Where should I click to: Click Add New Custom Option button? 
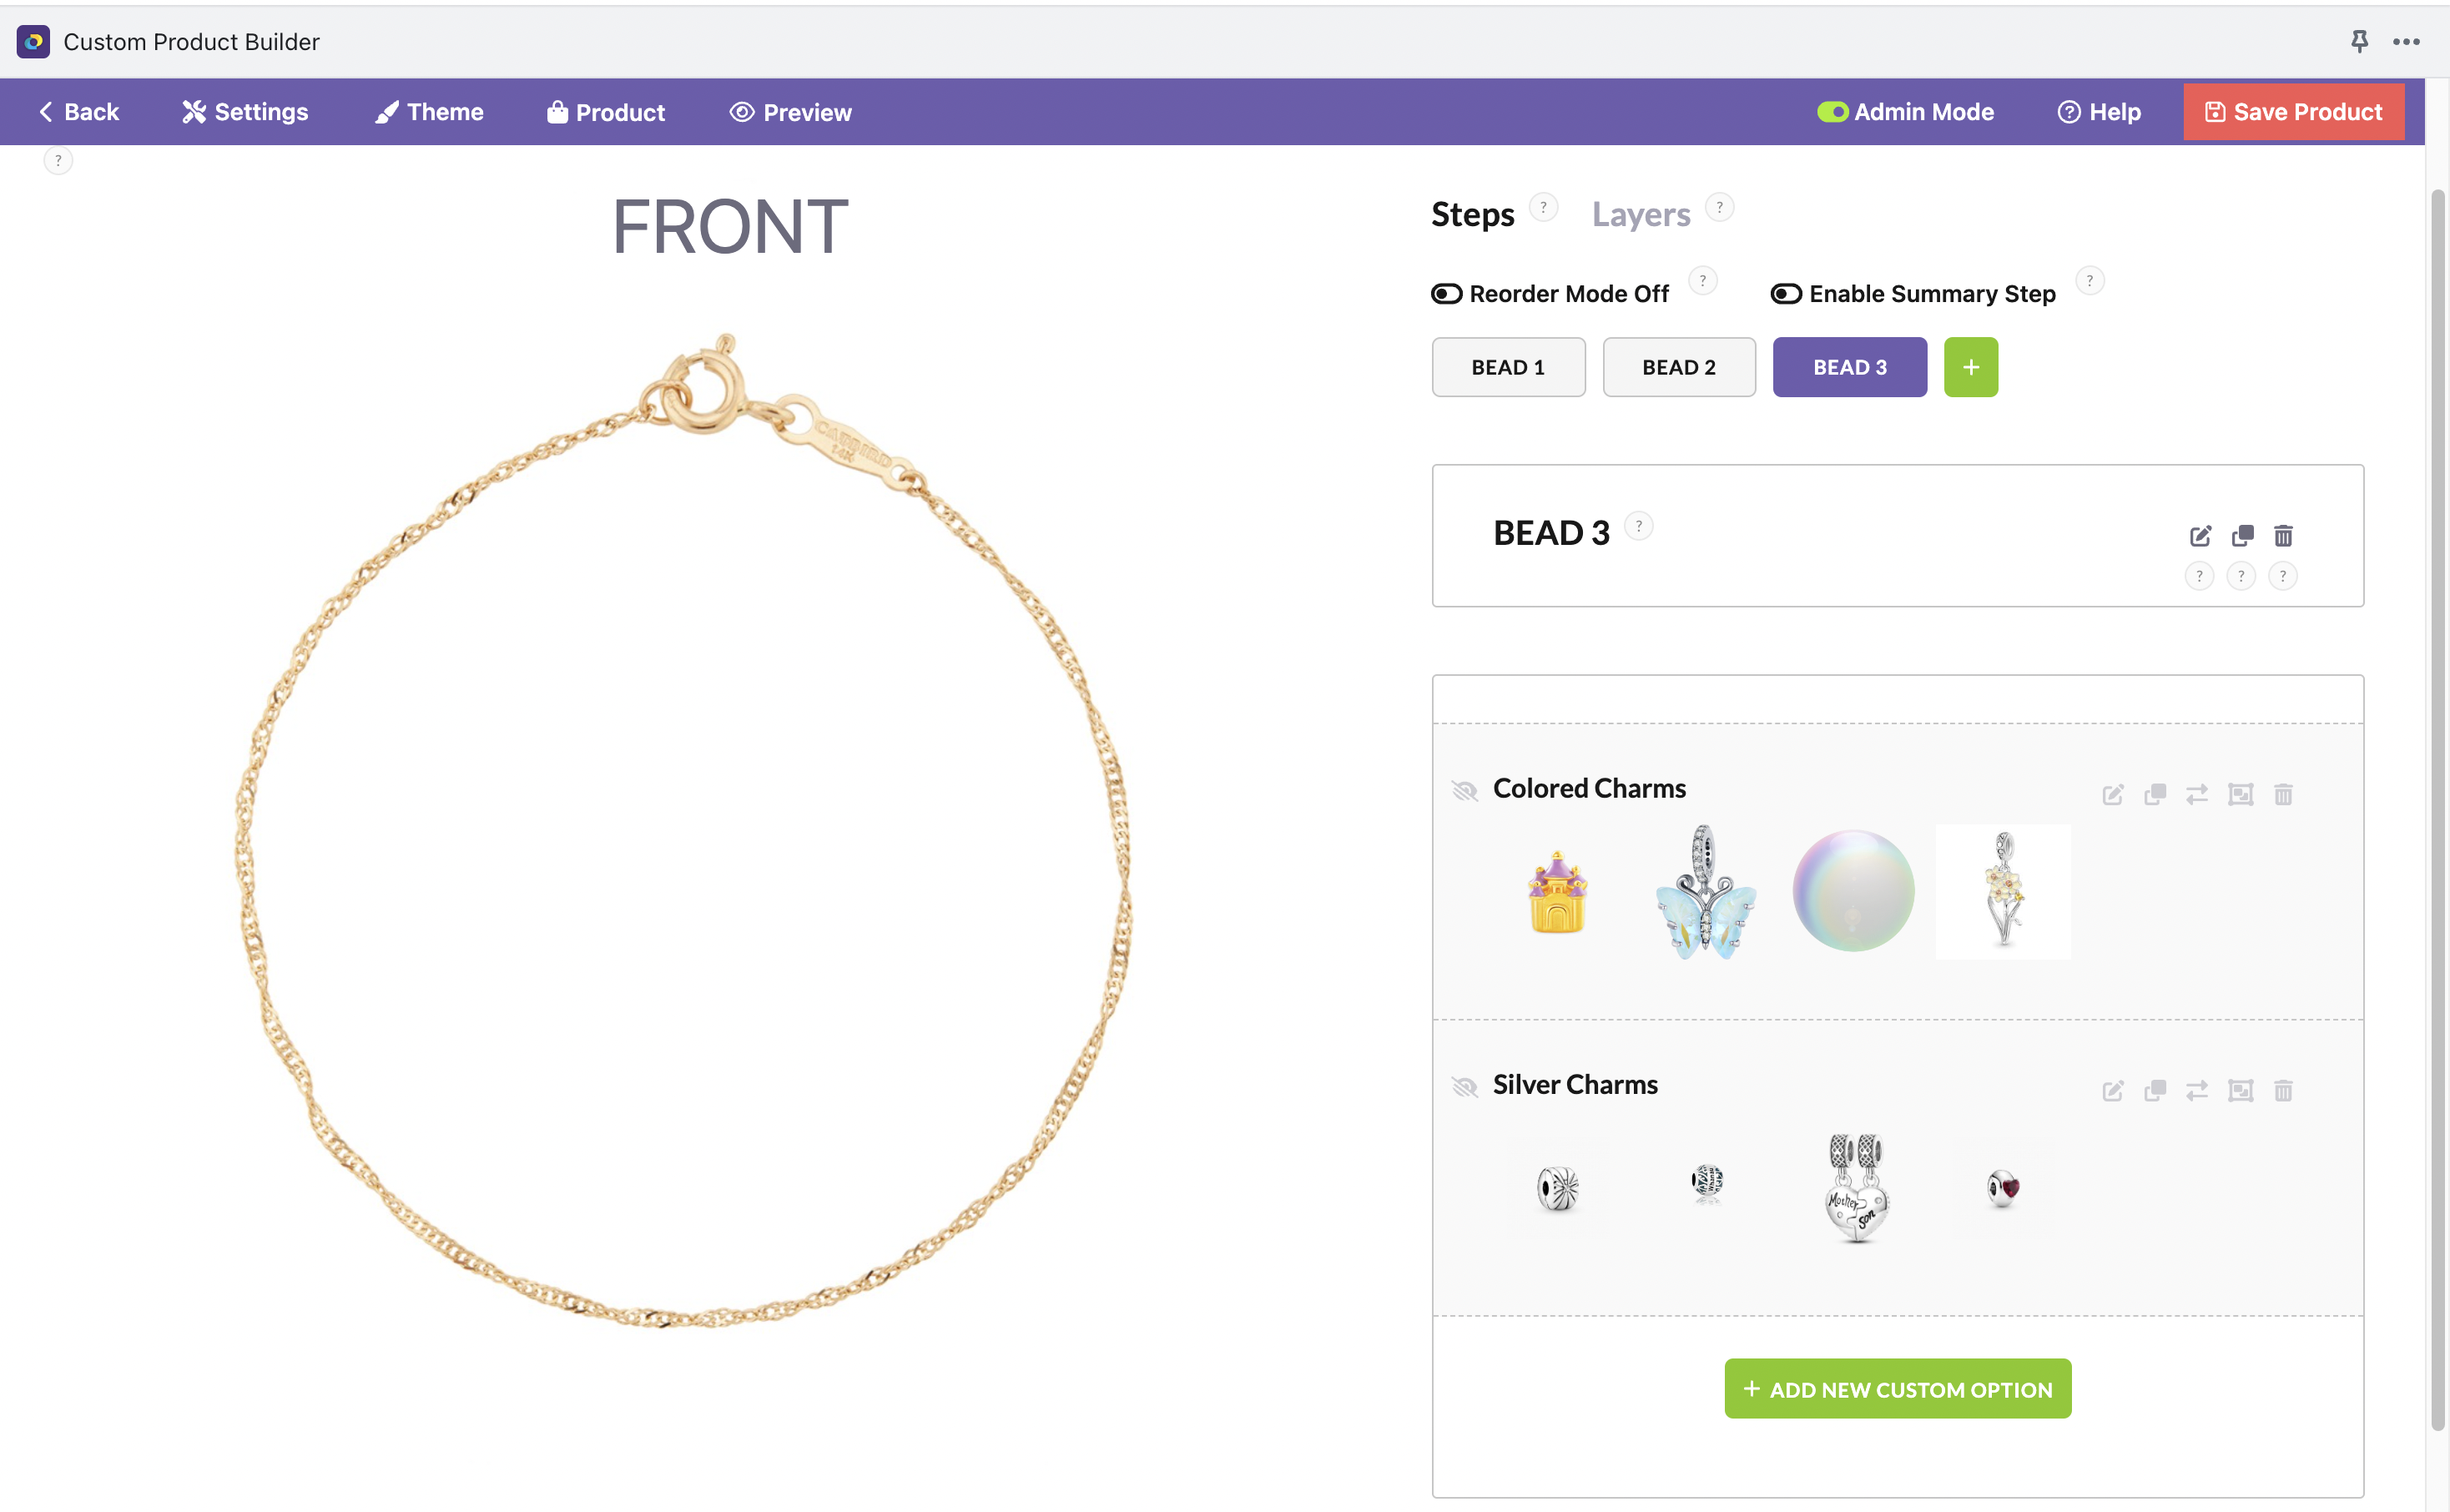(1897, 1389)
